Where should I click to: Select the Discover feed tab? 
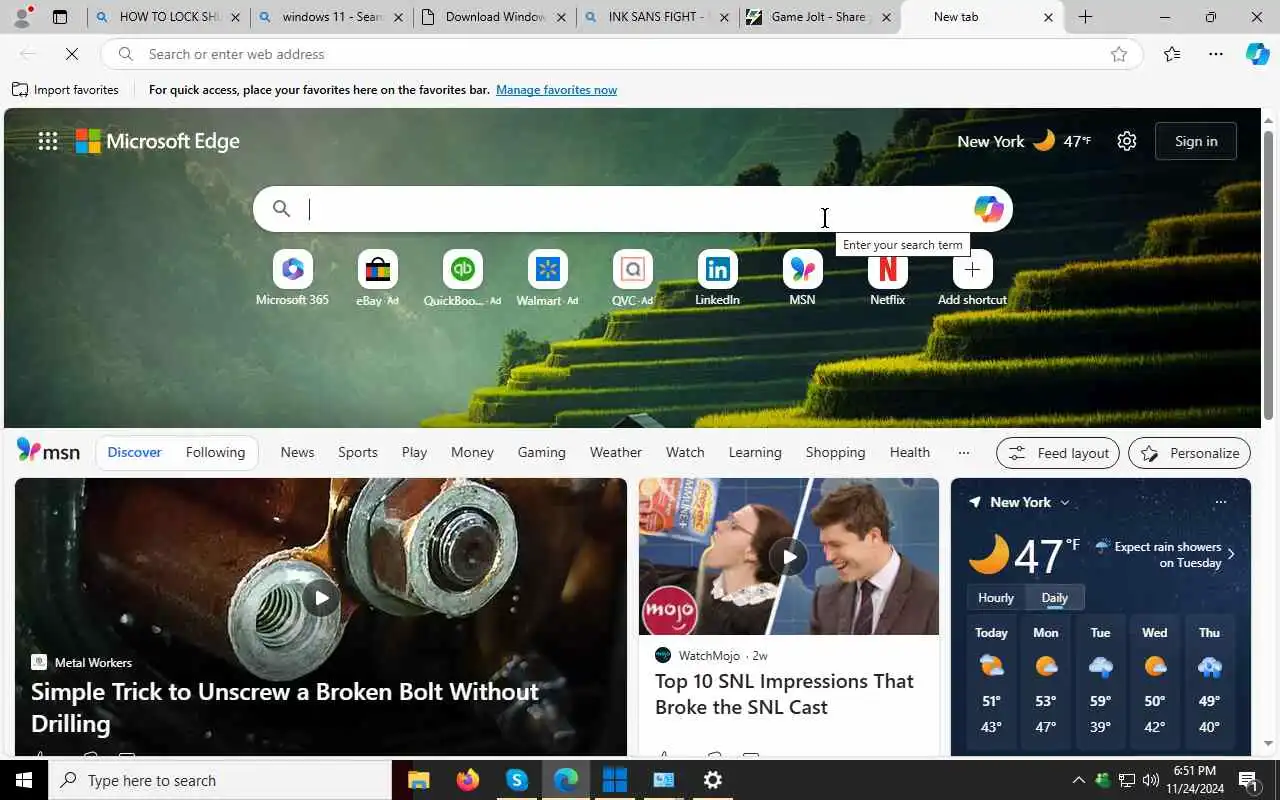tap(134, 452)
